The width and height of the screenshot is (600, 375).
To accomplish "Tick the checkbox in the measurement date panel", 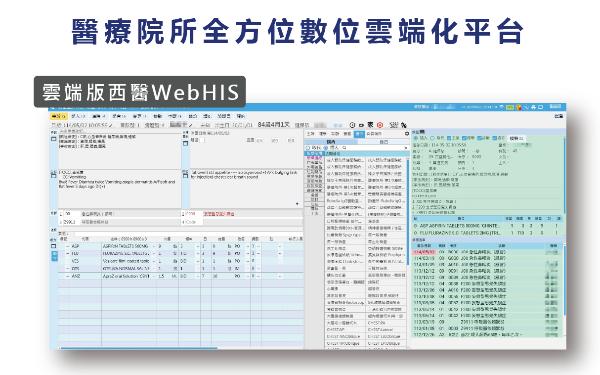I will click(x=202, y=140).
